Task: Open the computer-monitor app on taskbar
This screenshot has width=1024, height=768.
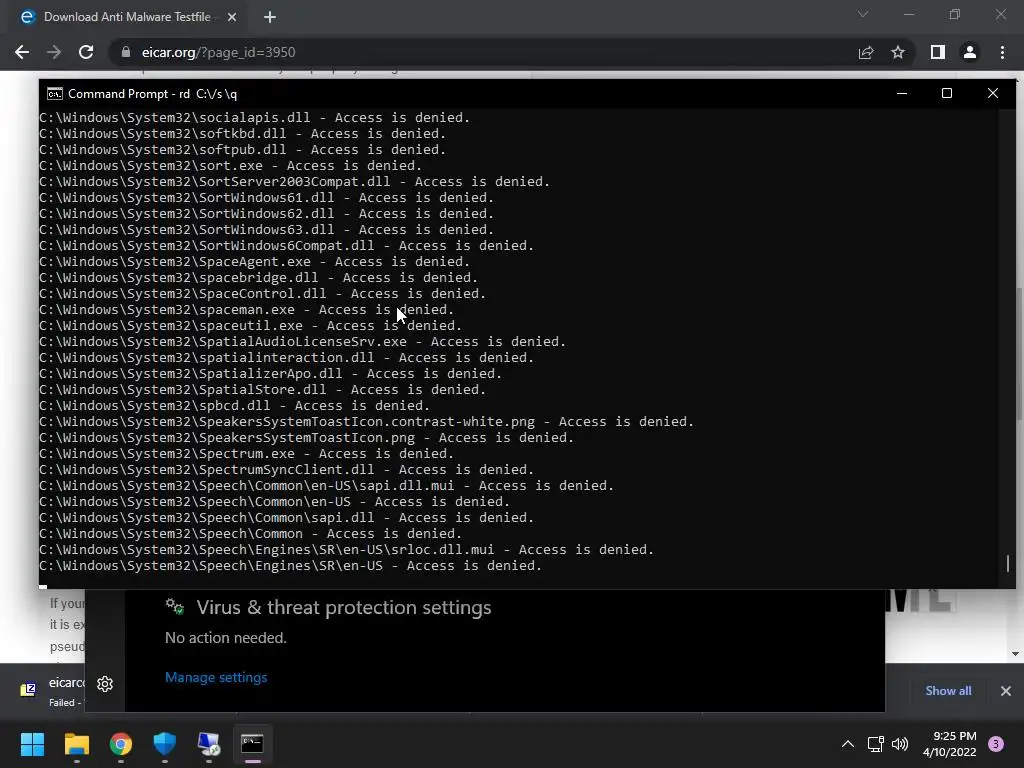Action: click(209, 744)
